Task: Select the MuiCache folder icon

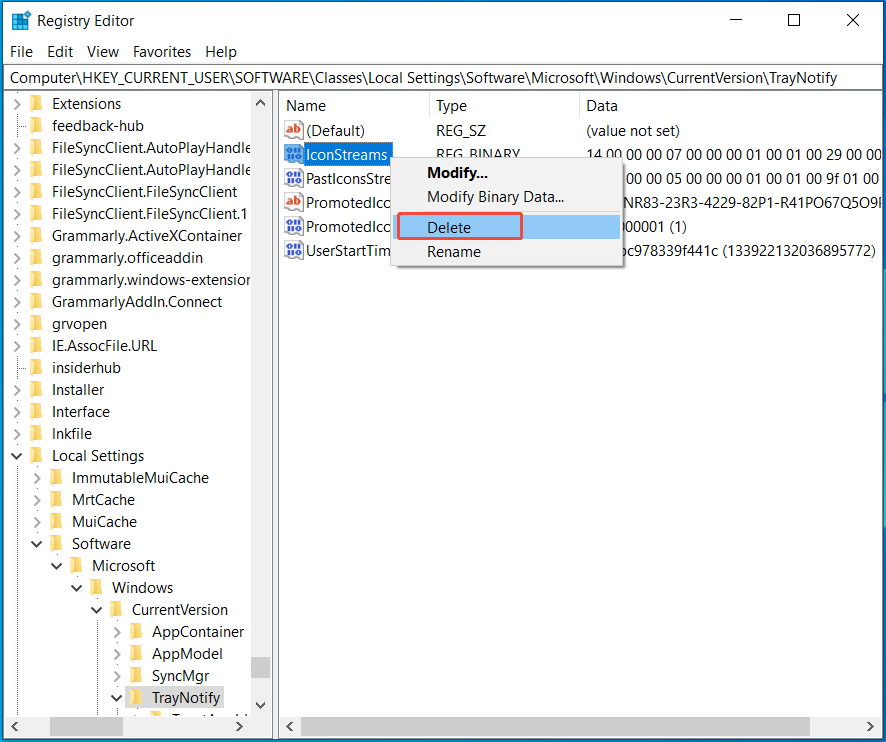Action: tap(55, 521)
